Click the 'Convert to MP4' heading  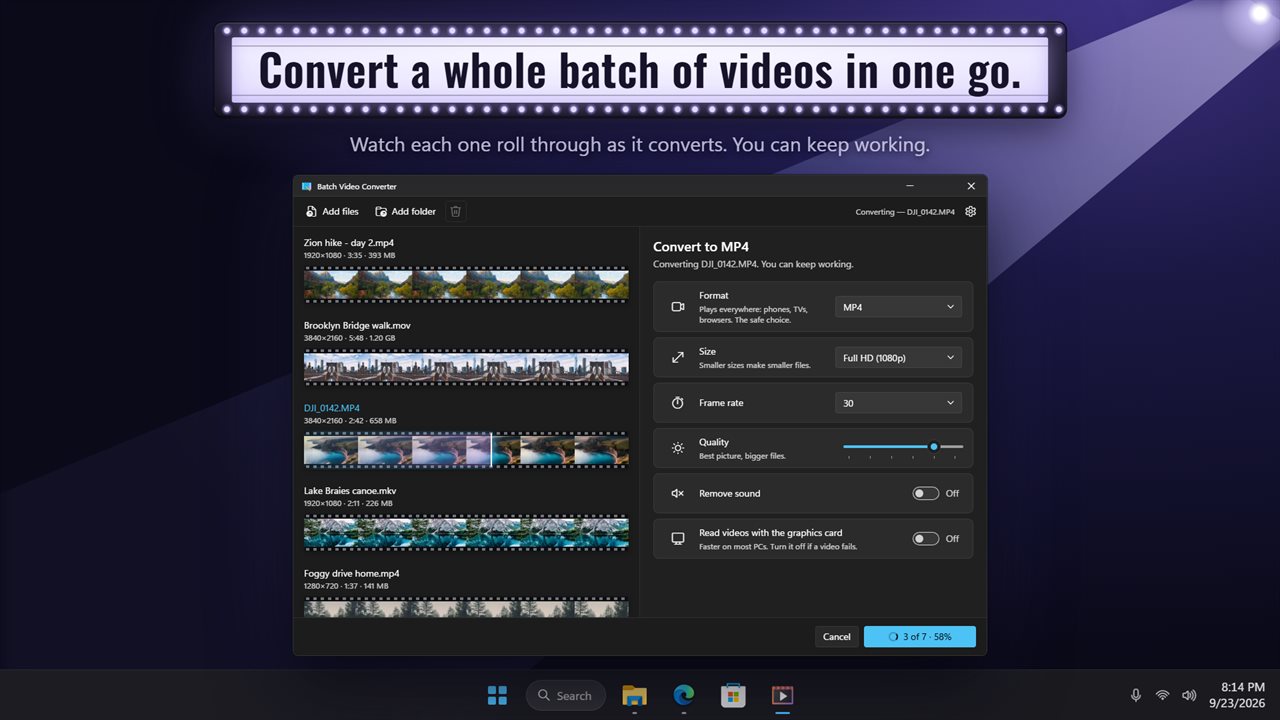click(701, 247)
